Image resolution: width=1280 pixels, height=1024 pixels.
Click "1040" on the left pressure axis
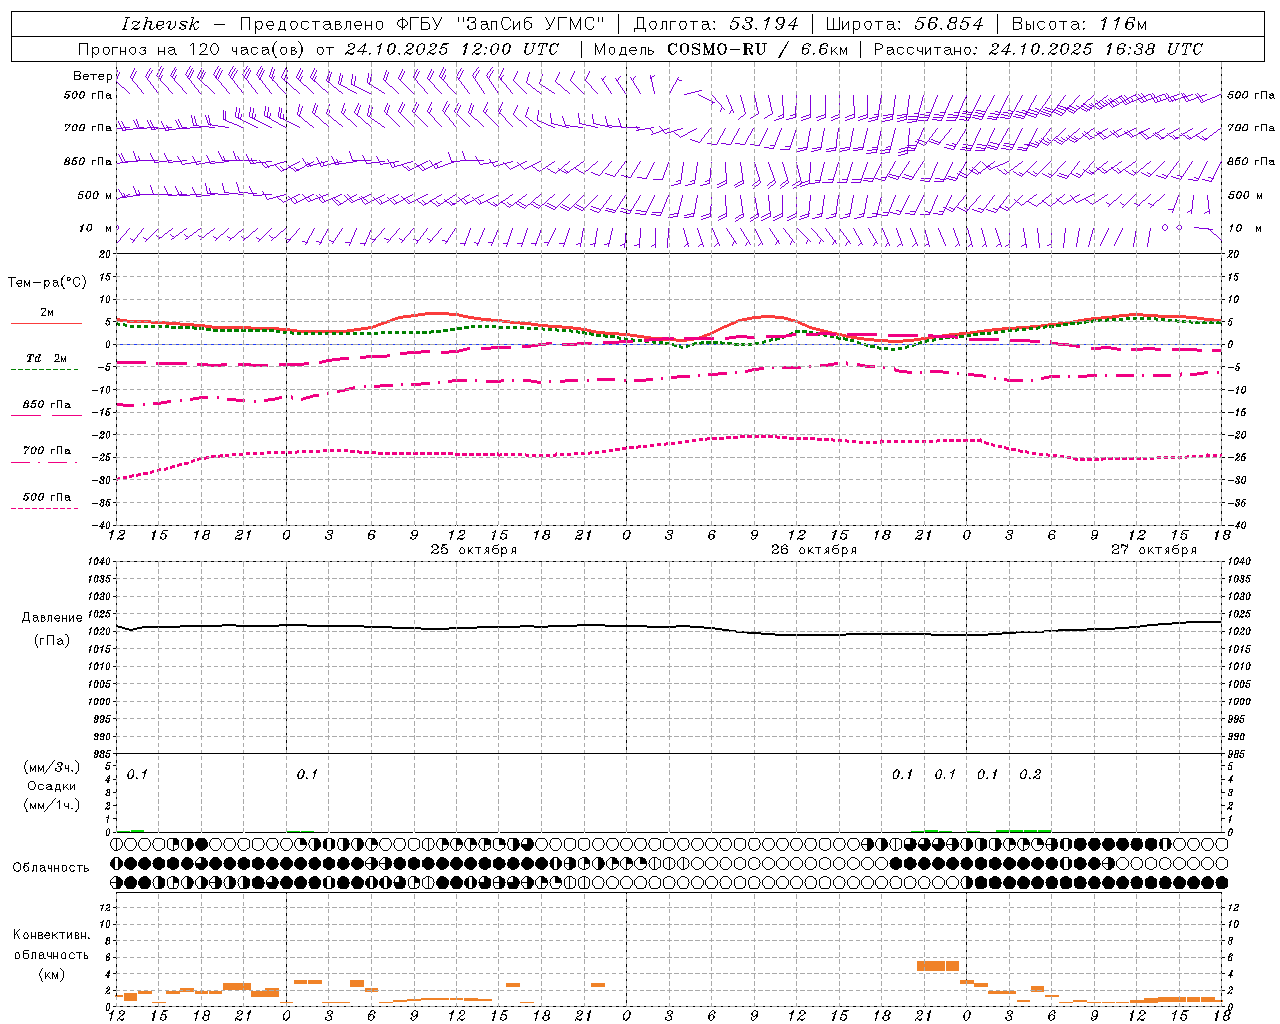(97, 562)
